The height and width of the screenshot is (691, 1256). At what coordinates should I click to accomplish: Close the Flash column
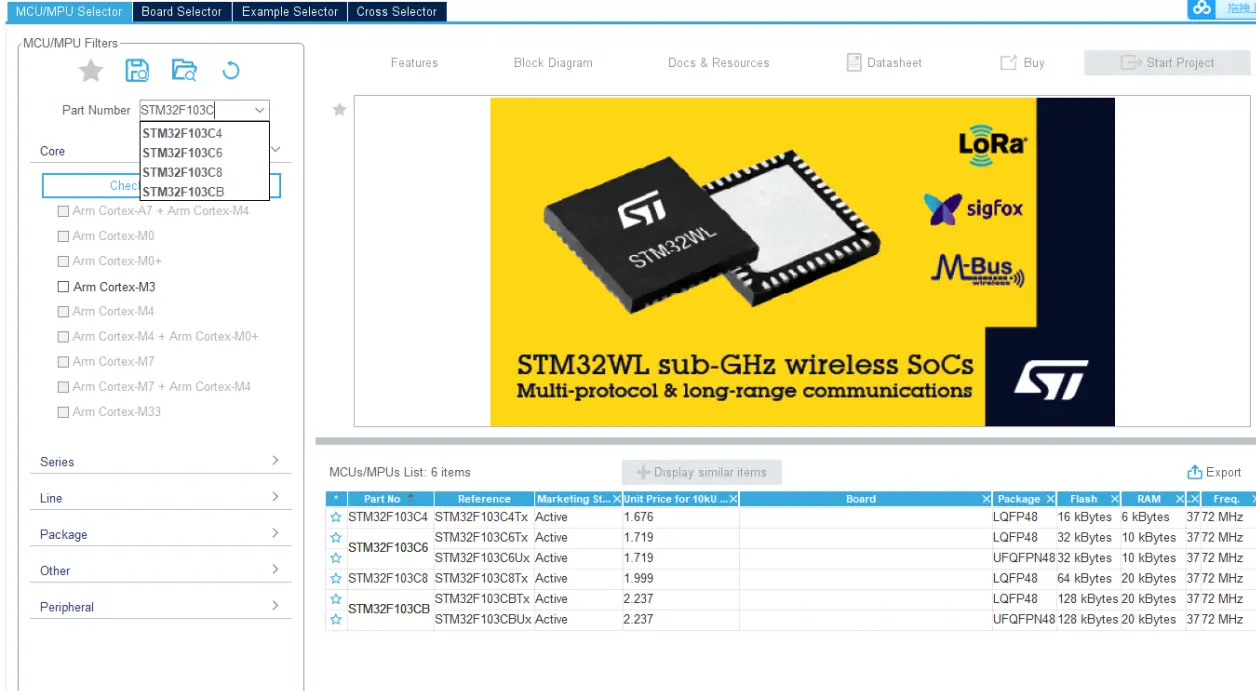pos(1114,499)
